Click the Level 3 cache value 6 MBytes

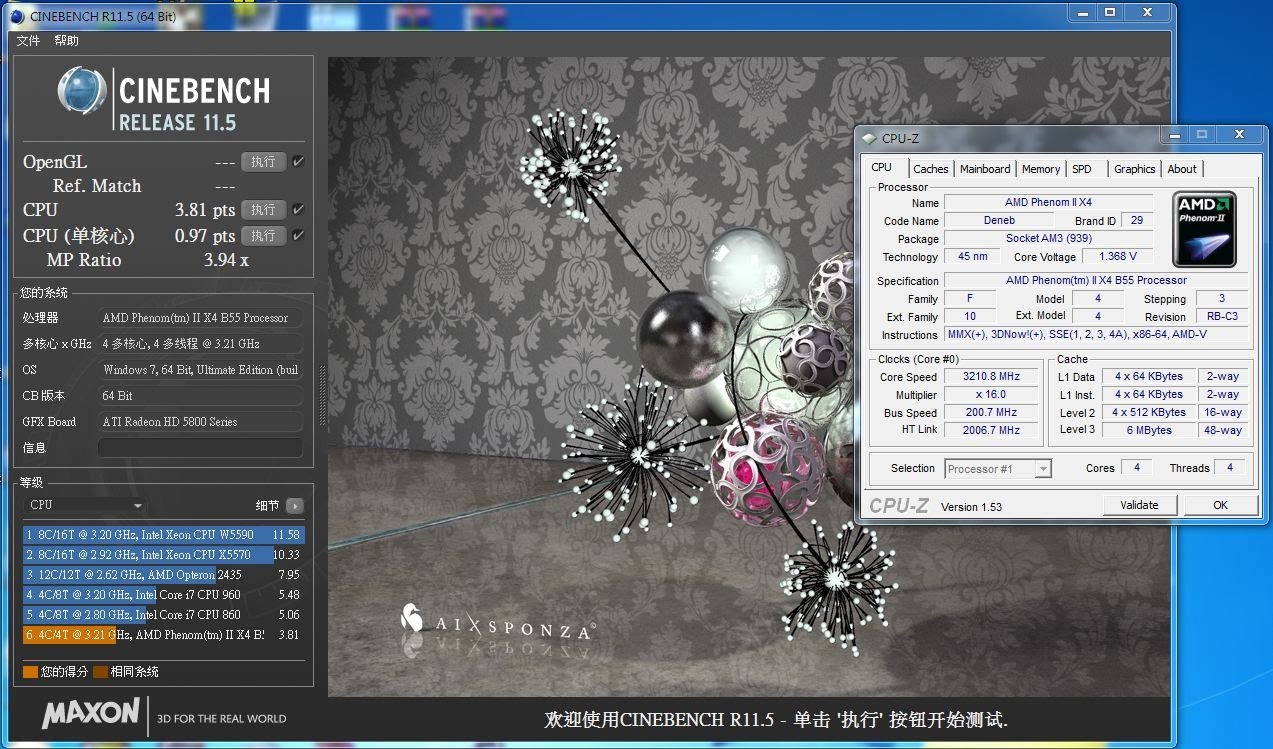pyautogui.click(x=1149, y=430)
